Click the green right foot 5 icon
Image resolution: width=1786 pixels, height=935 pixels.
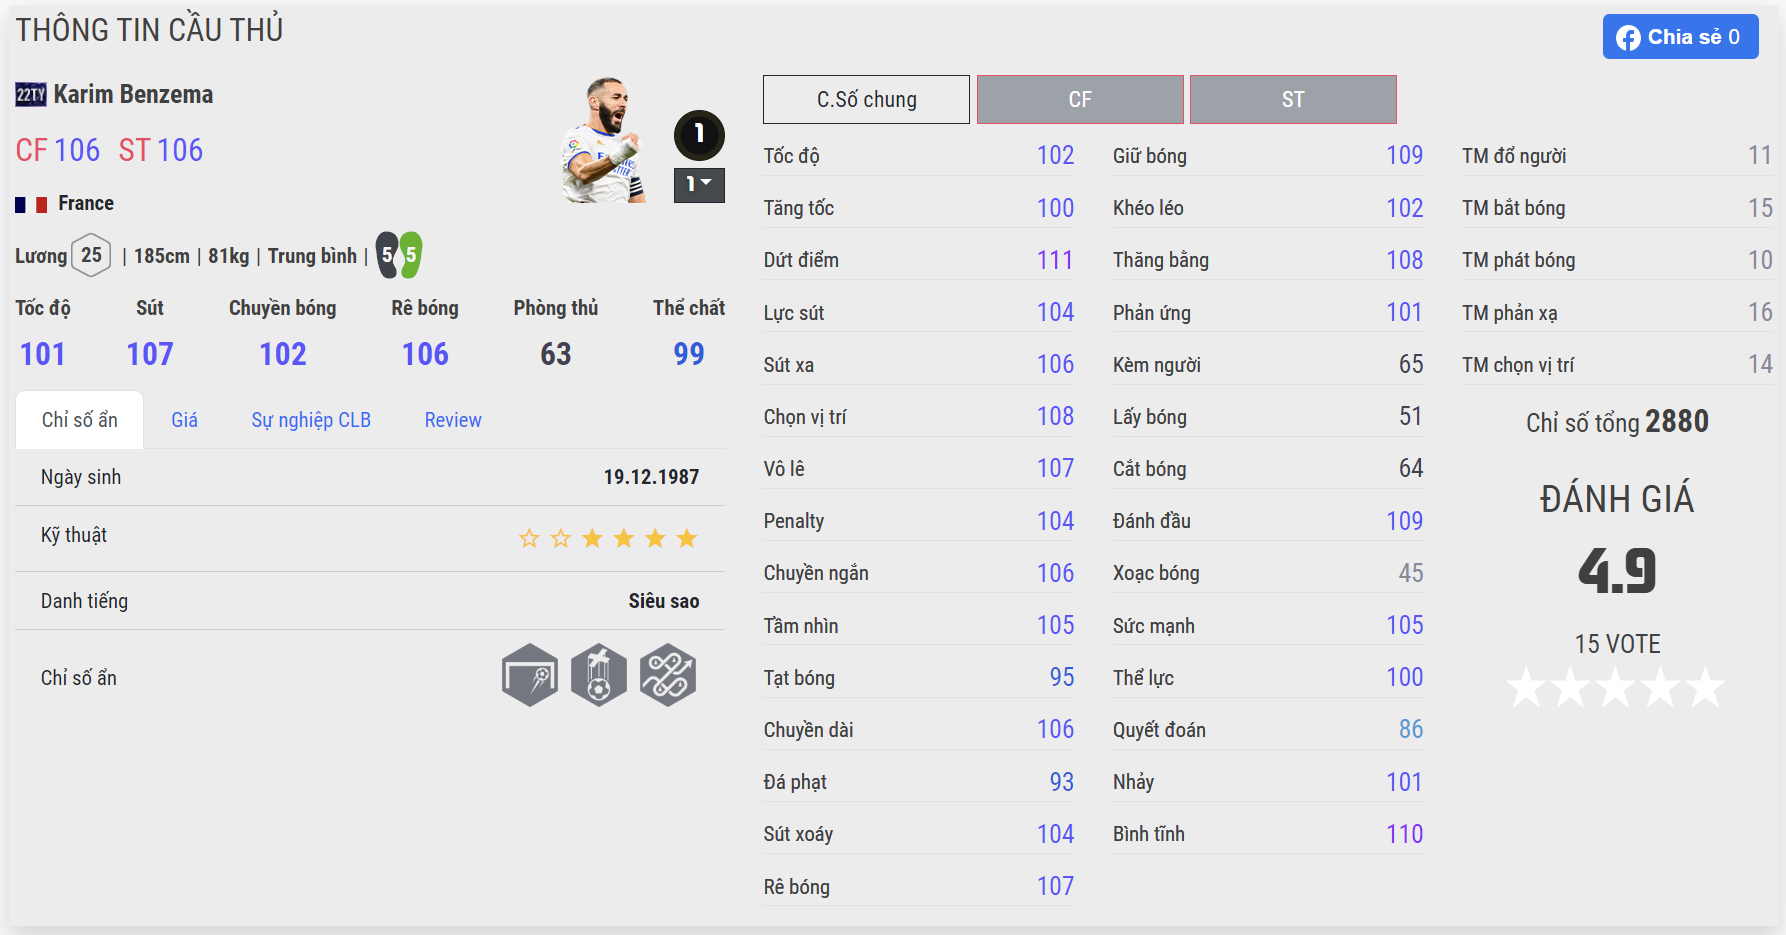[411, 255]
